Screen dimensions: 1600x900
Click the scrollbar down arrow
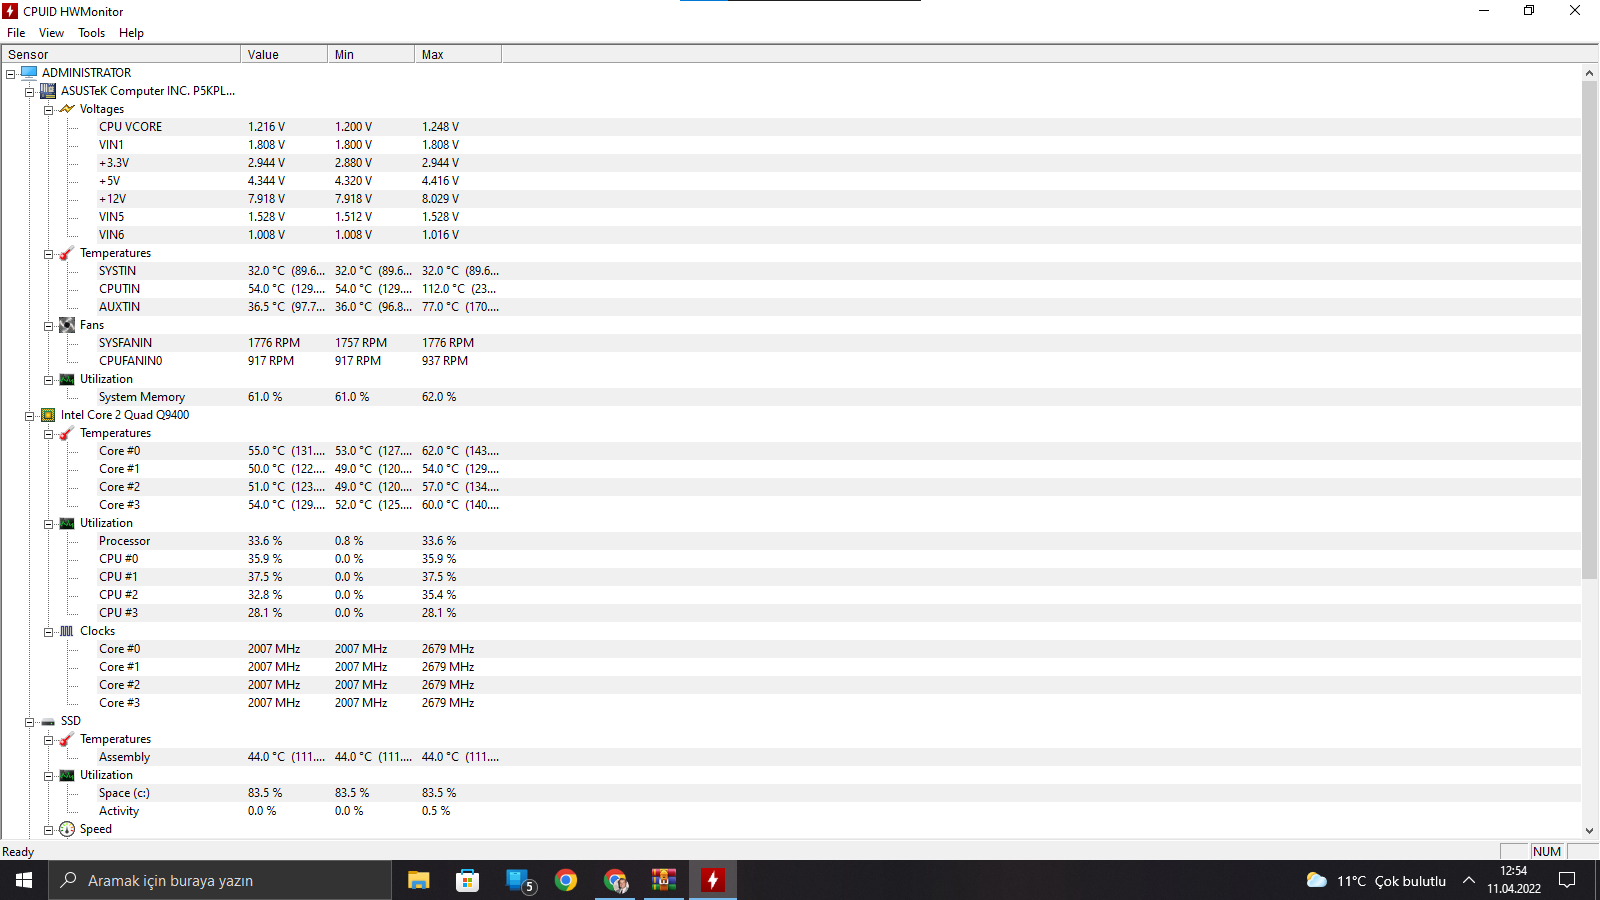click(1590, 831)
